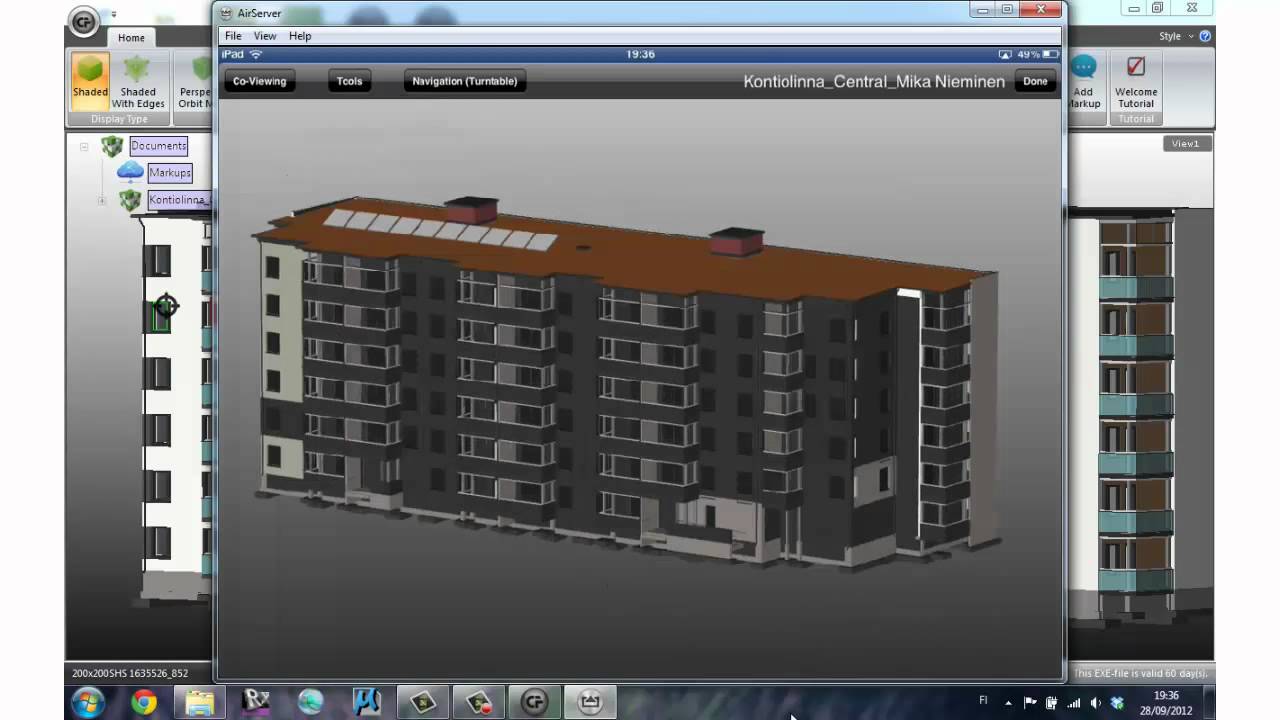Click the Dropbox tray icon
The height and width of the screenshot is (720, 1280).
pyautogui.click(x=1118, y=703)
